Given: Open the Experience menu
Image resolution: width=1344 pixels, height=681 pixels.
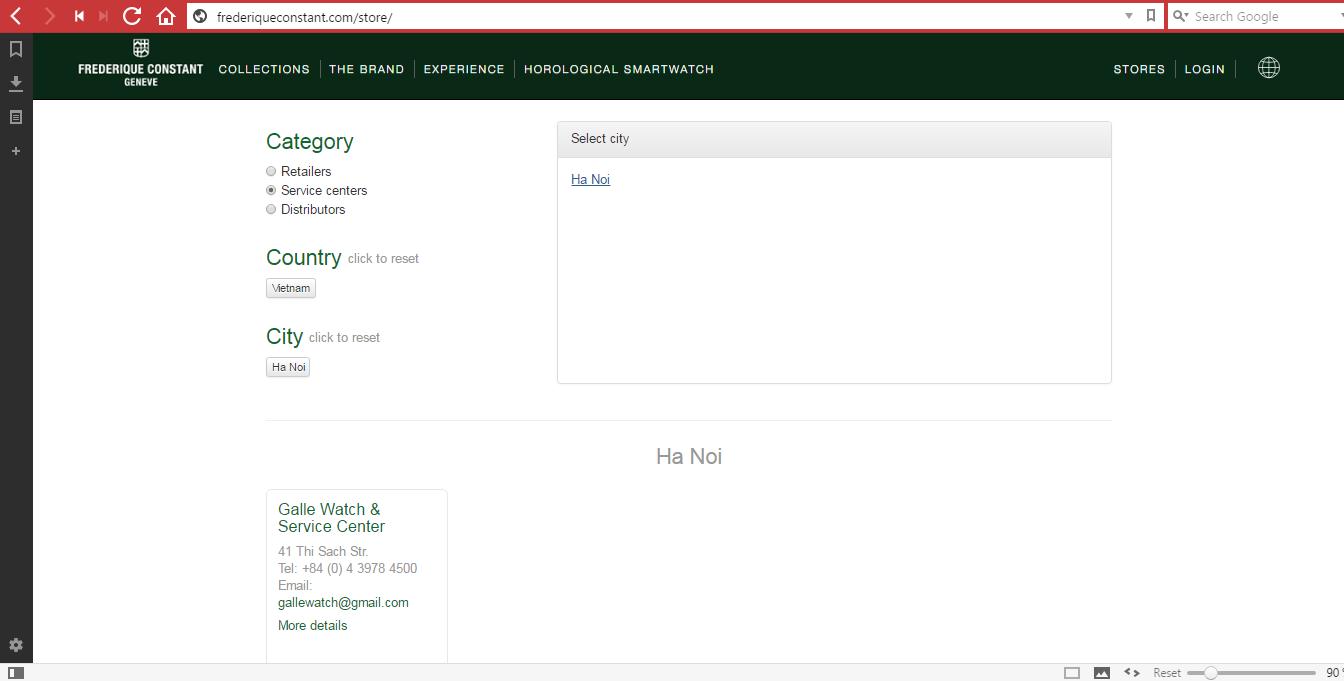Looking at the screenshot, I should pos(464,69).
